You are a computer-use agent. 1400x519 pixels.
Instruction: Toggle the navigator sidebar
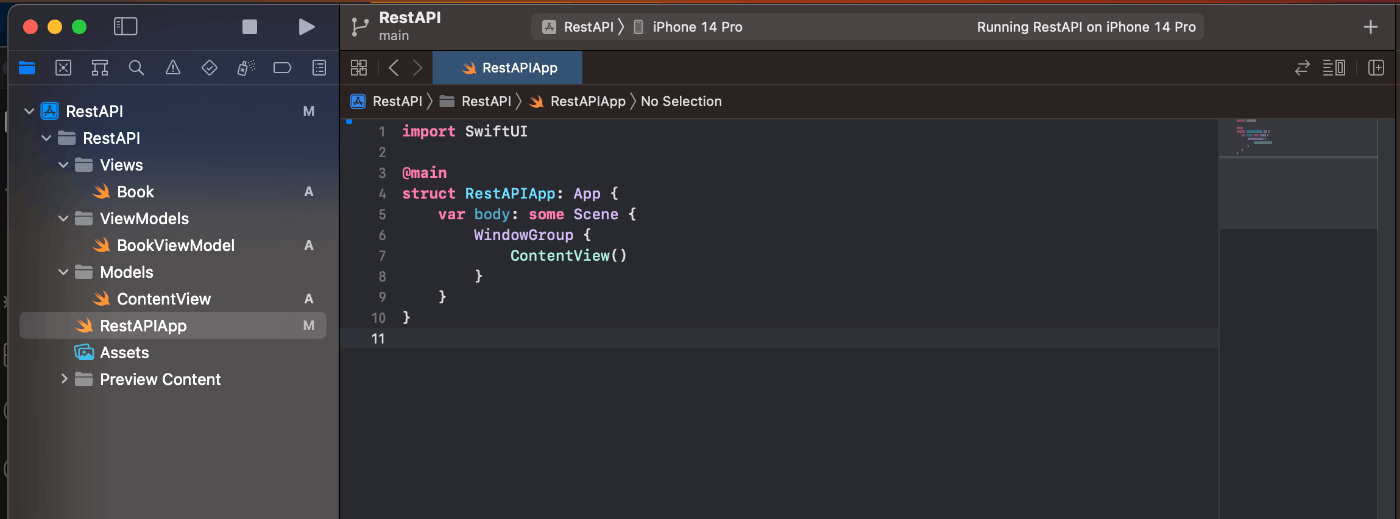125,27
